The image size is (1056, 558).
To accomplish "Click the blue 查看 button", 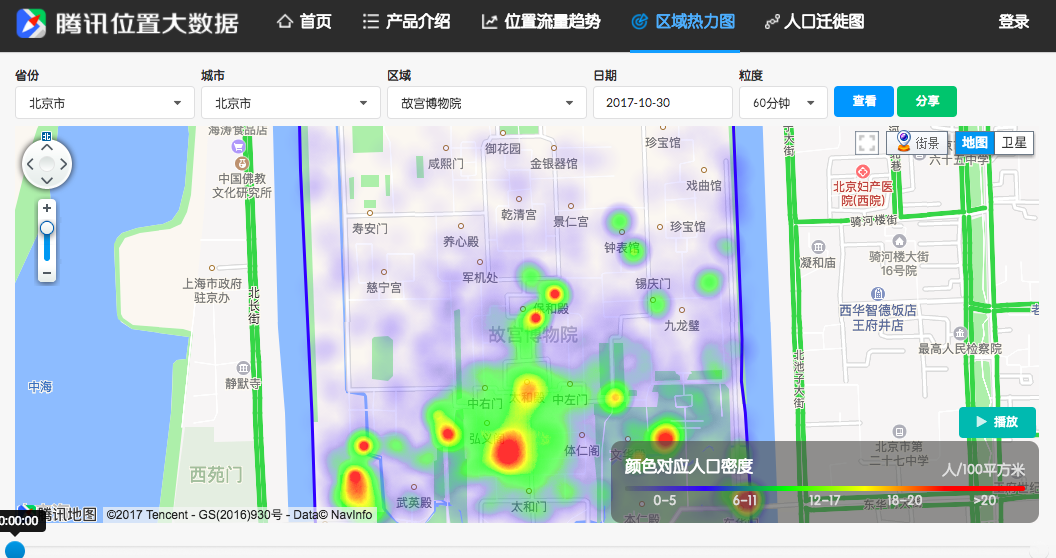I will point(863,102).
